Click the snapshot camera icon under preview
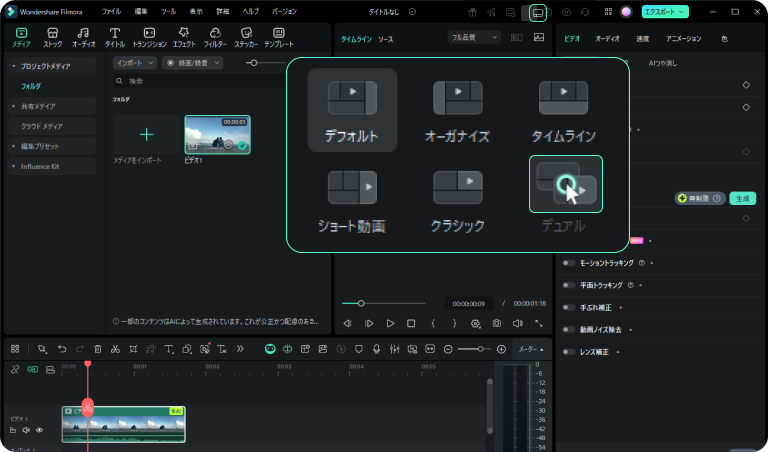 [x=496, y=324]
